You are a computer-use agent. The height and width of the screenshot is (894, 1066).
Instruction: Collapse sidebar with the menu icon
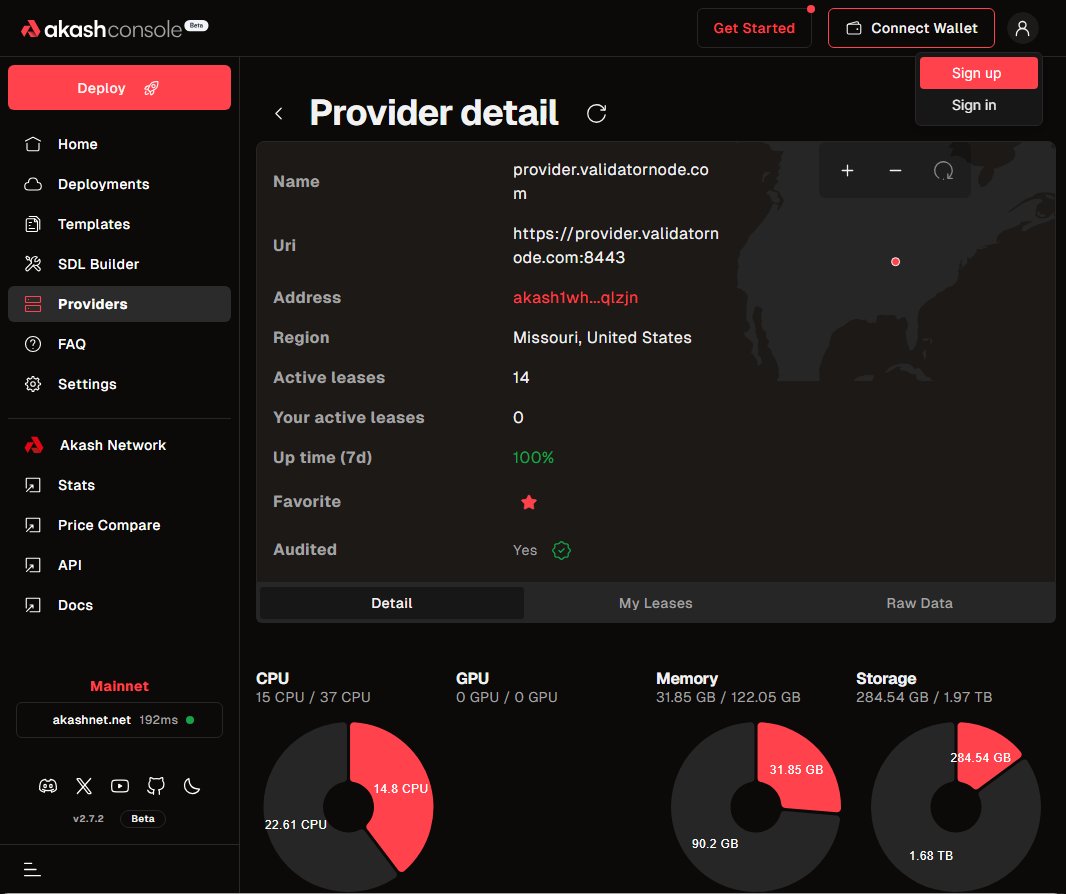tap(32, 870)
